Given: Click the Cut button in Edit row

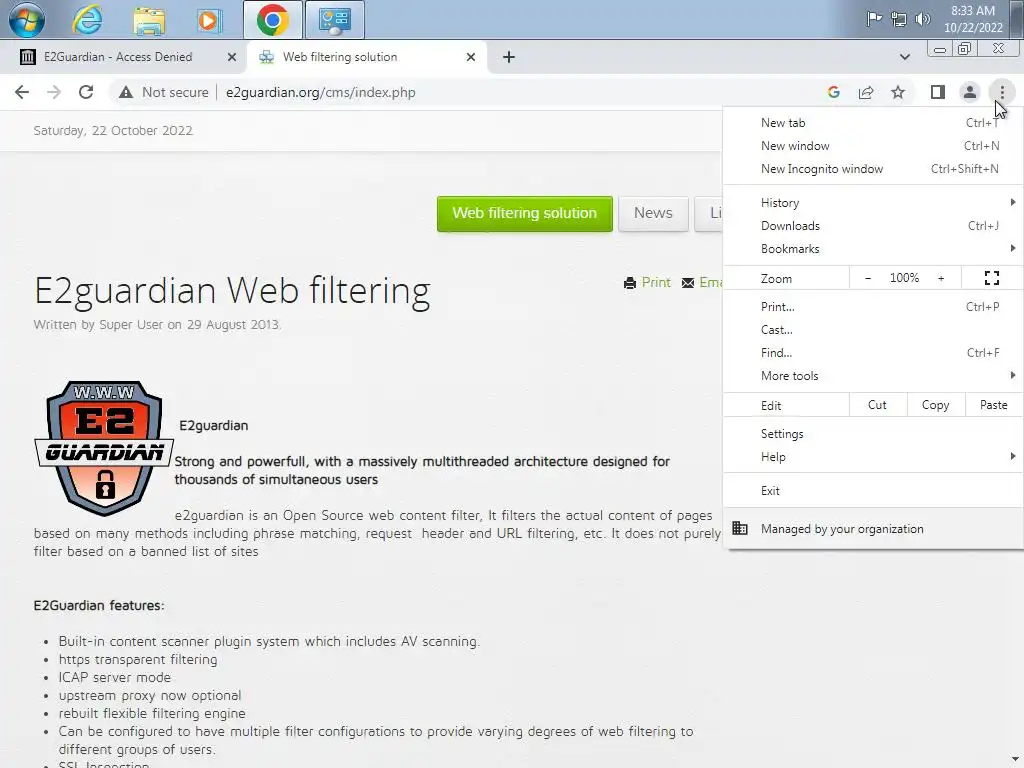Looking at the screenshot, I should 878,405.
